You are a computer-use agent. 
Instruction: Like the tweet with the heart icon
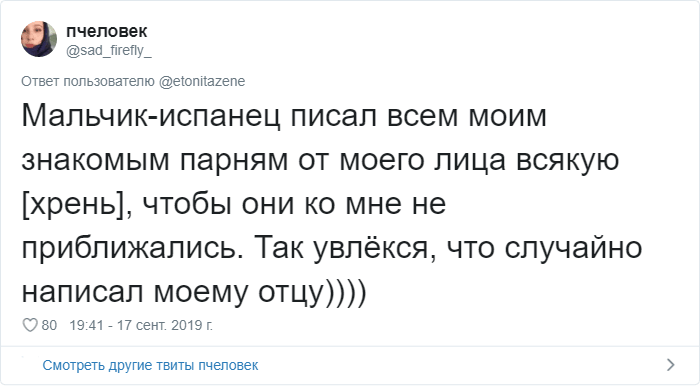click(30, 325)
